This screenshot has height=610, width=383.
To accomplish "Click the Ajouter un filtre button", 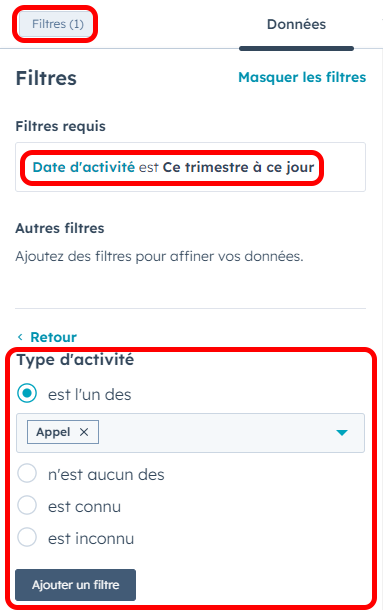I will coord(76,585).
